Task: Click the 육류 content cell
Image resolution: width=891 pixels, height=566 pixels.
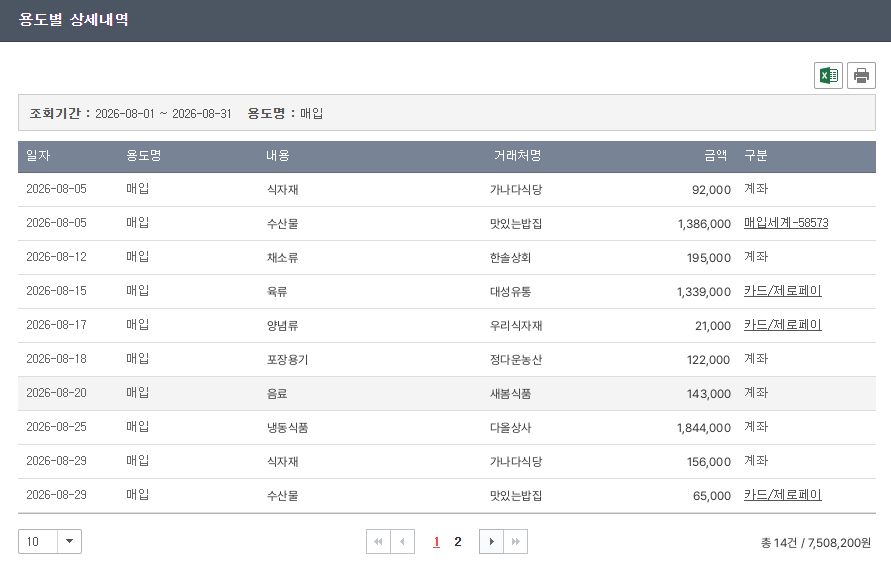Action: [x=277, y=292]
